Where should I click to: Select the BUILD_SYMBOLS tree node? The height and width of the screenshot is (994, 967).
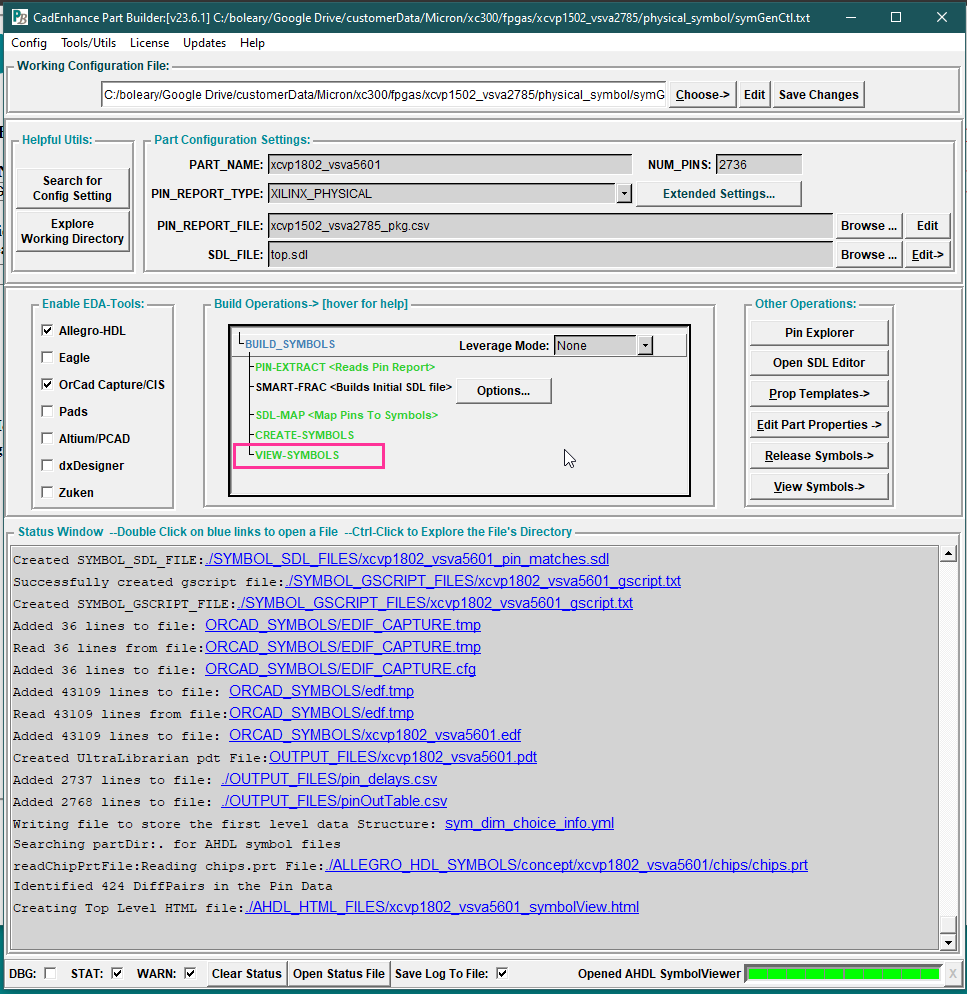coord(290,344)
